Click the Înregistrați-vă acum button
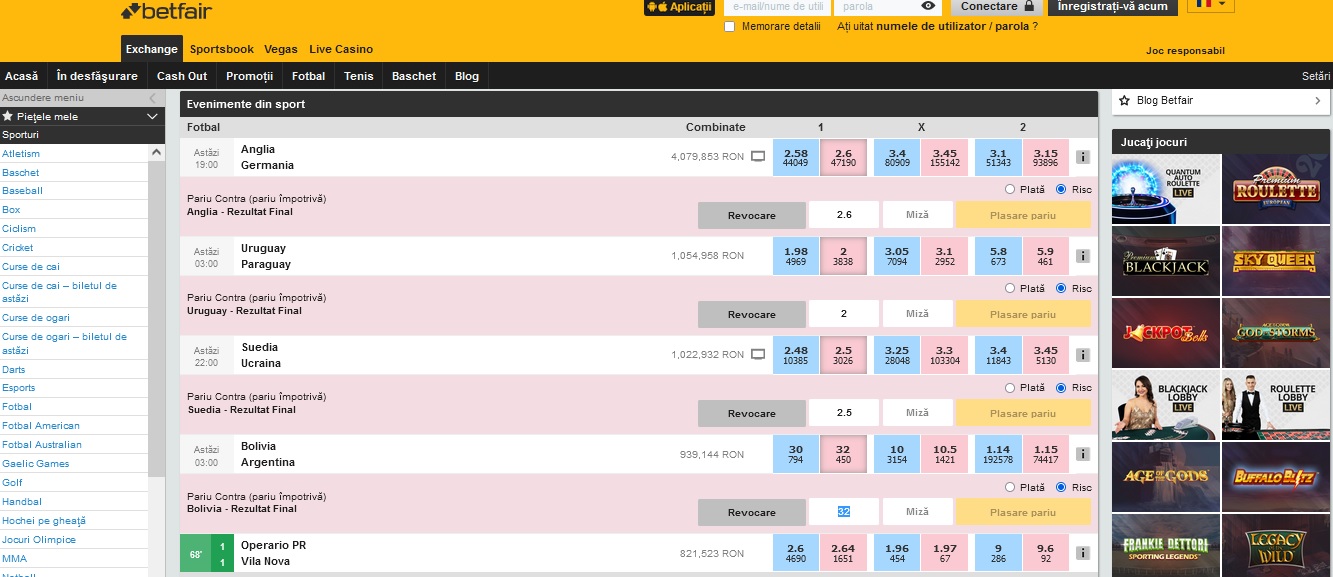The width and height of the screenshot is (1333, 577). [x=1112, y=6]
